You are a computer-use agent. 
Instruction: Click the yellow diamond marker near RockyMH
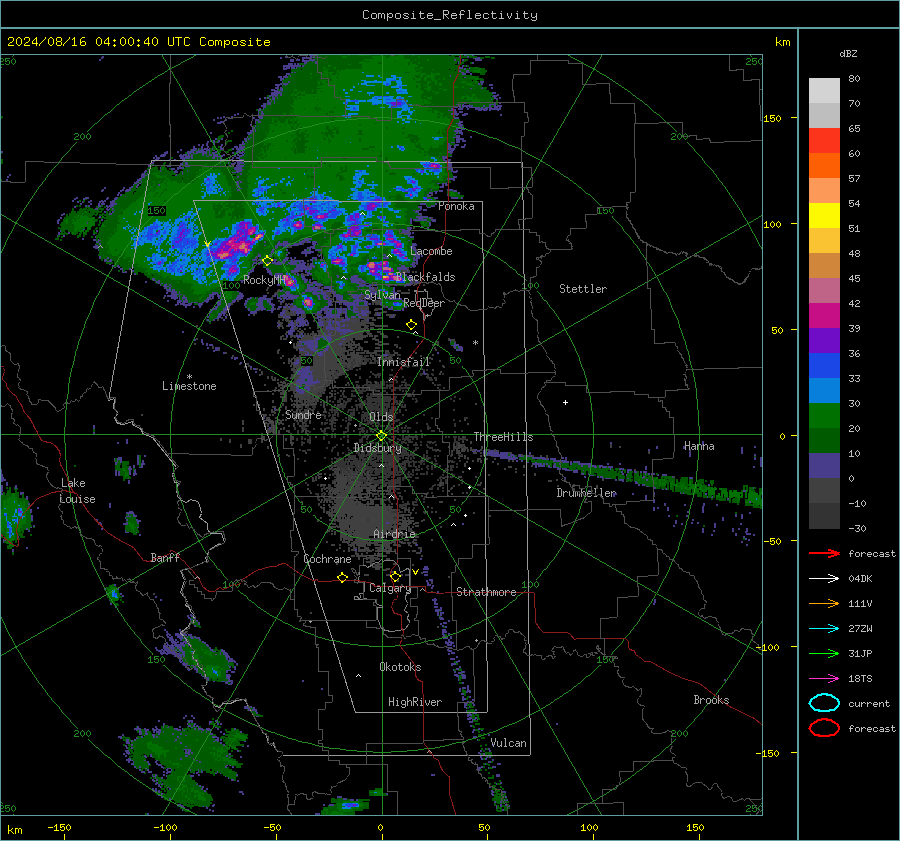point(267,261)
